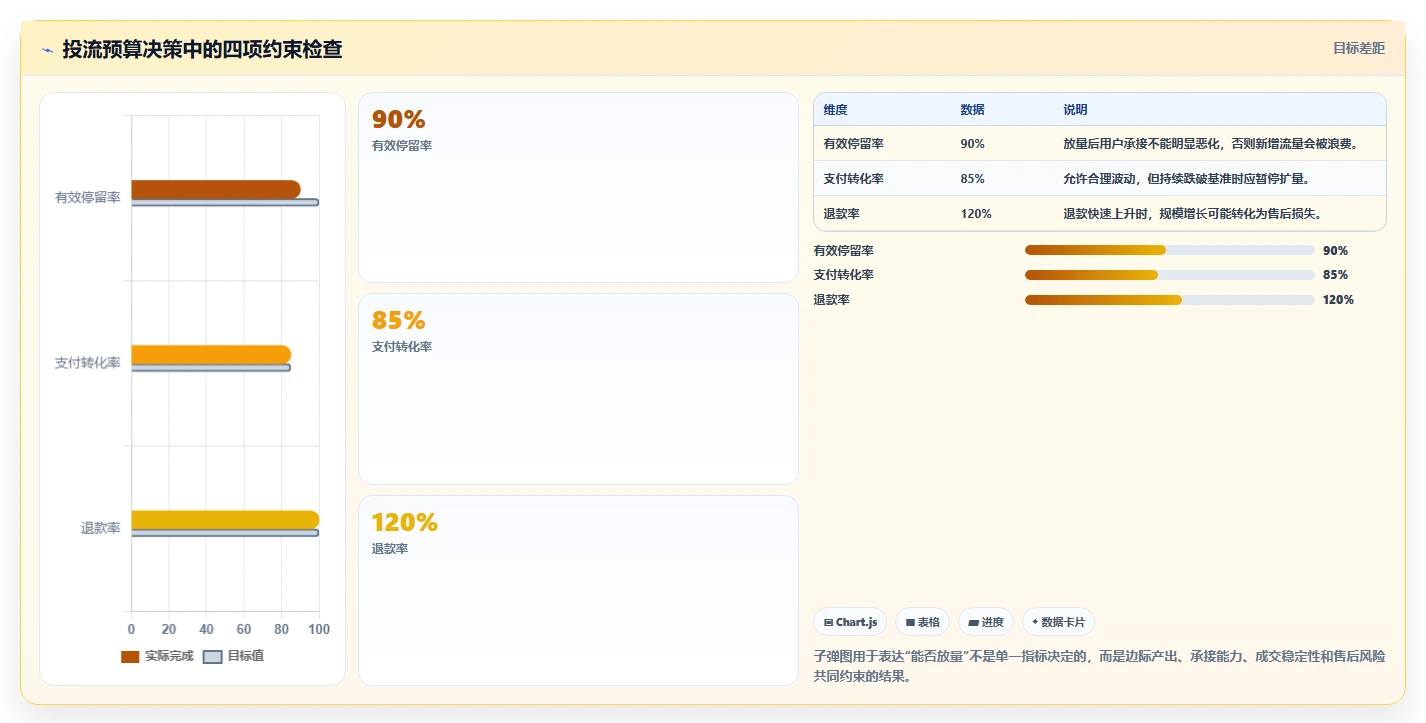1426x723 pixels.
Task: Click the Chart.js chip
Action: [x=850, y=622]
